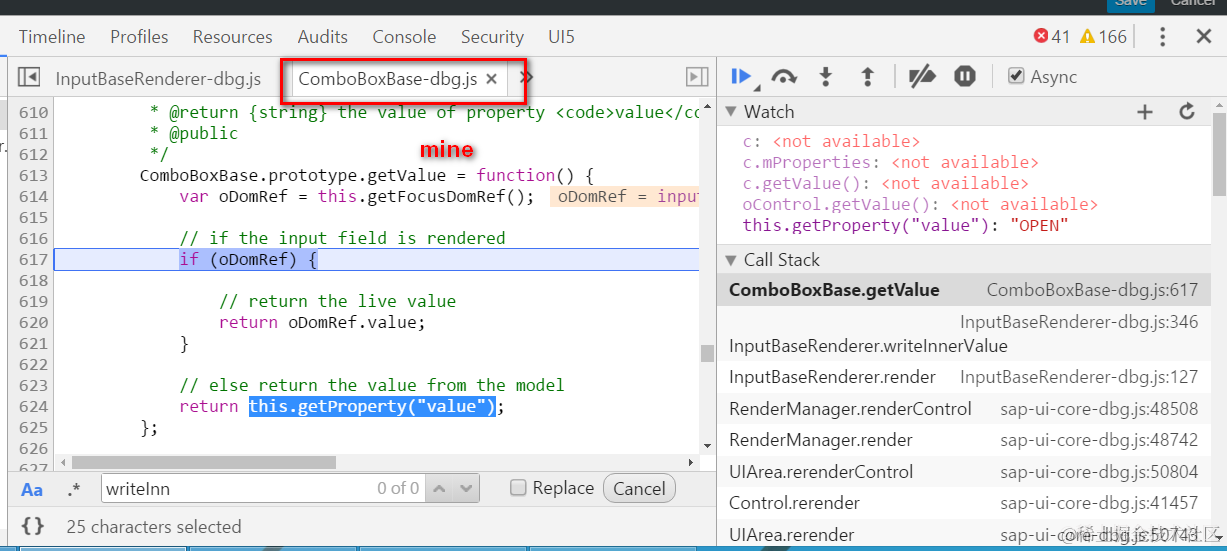Select RenderManager.renderControl stack frame
The height and width of the screenshot is (551, 1227).
click(965, 409)
